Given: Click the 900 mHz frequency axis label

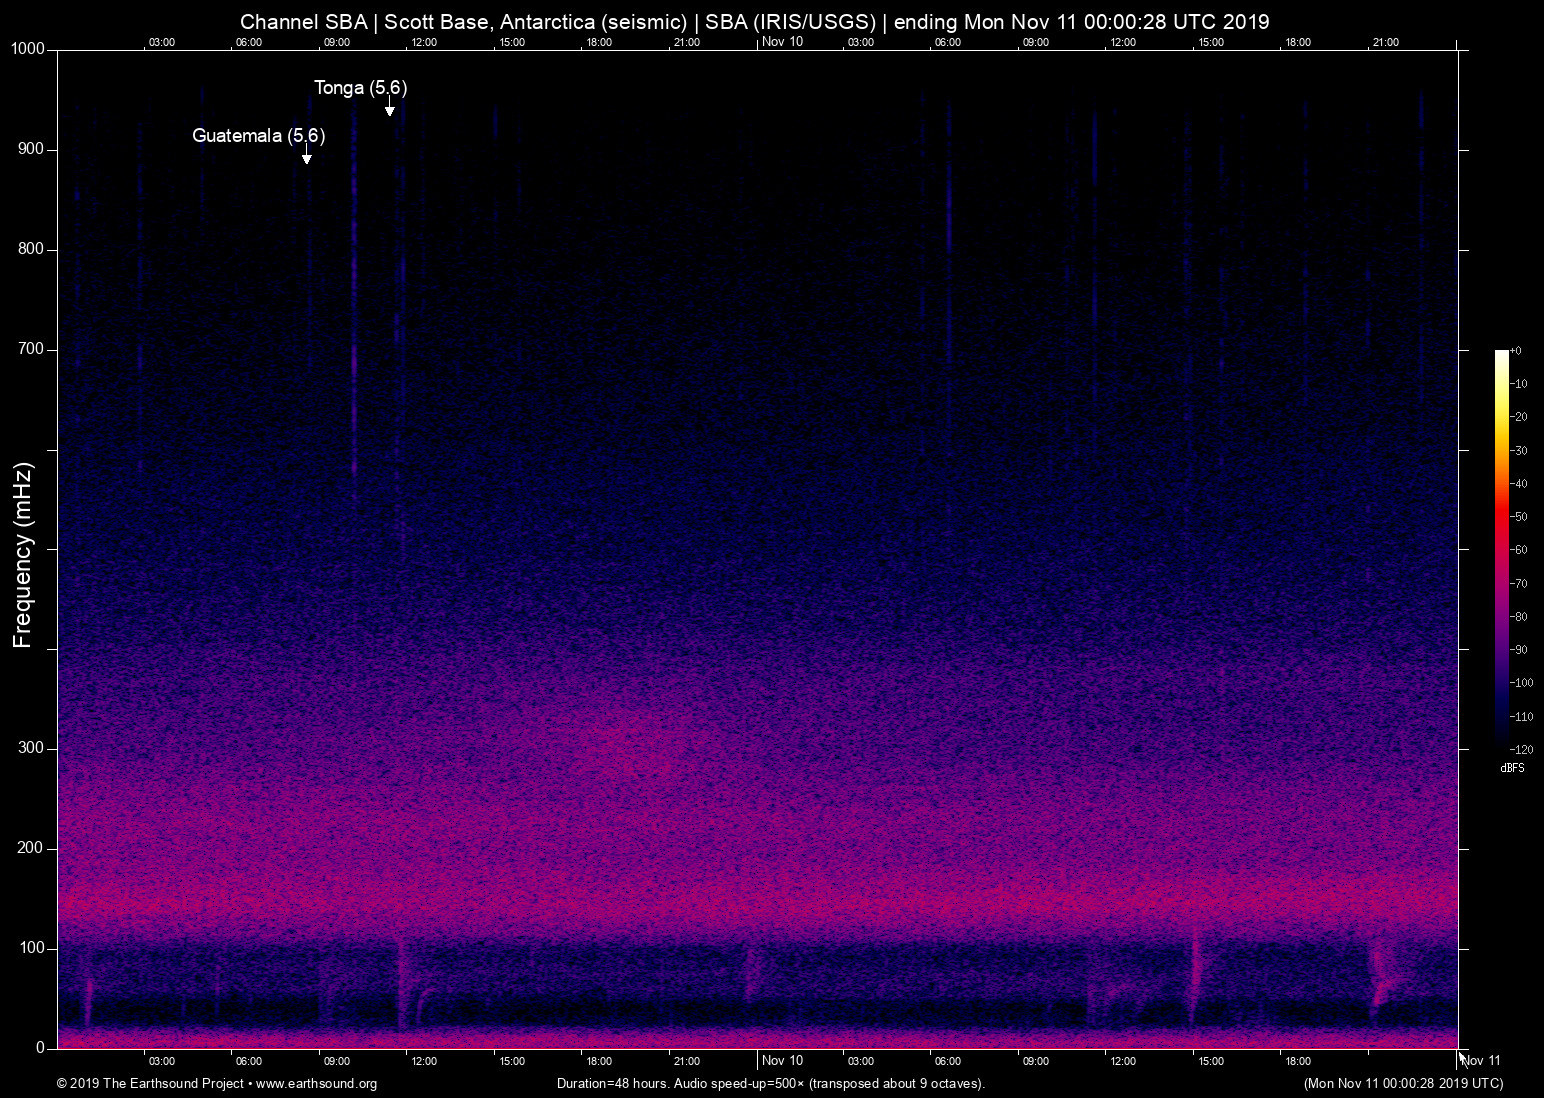Looking at the screenshot, I should [x=31, y=149].
